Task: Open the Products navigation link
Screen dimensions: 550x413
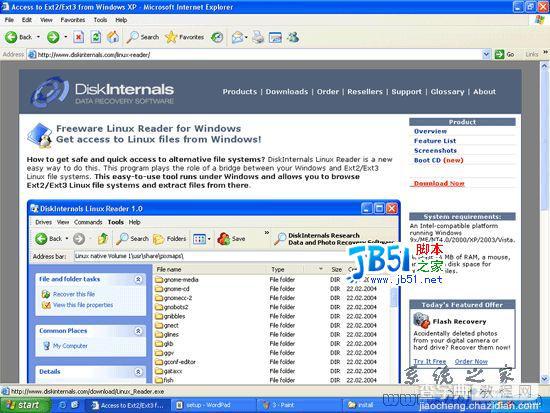Action: (240, 92)
